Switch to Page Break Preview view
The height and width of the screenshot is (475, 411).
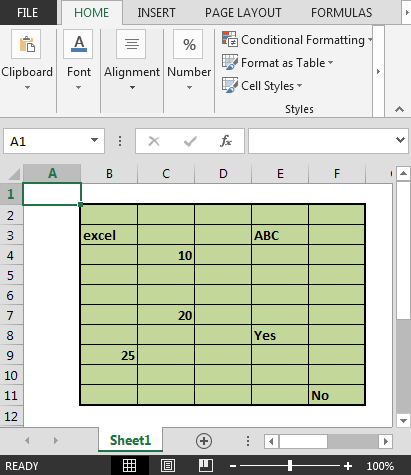(206, 465)
